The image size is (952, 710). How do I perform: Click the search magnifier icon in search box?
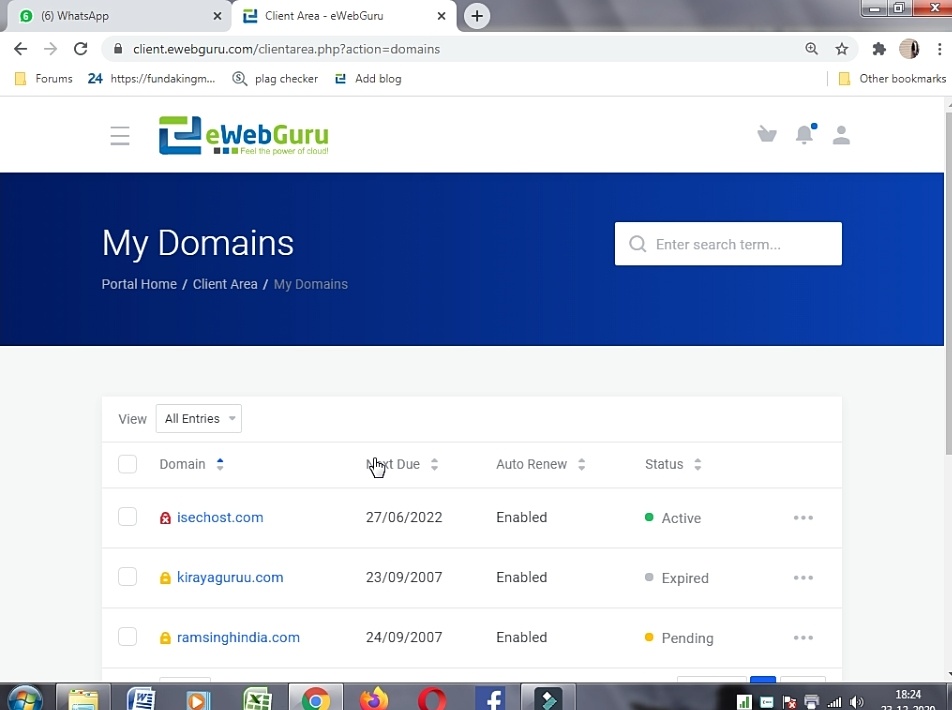[x=638, y=244]
